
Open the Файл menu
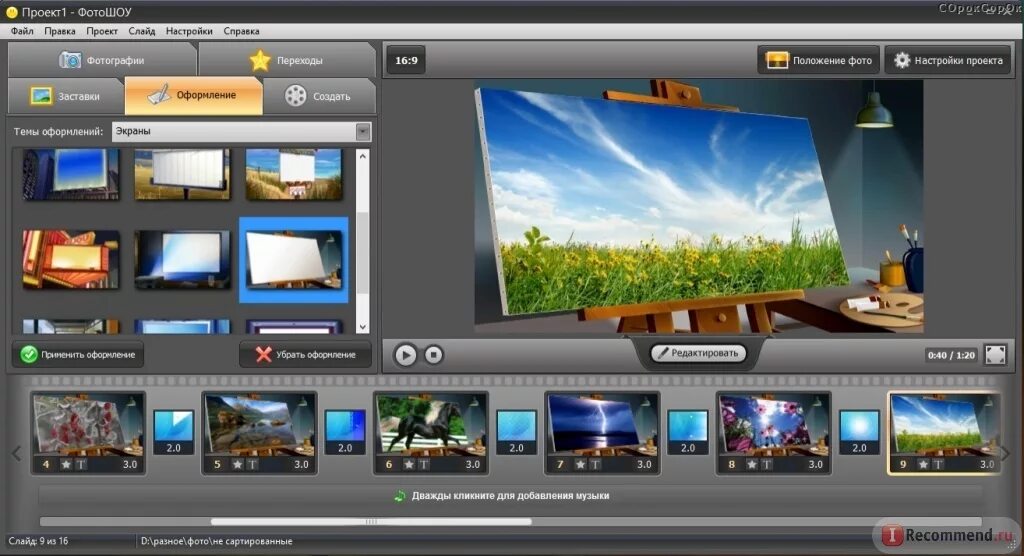coord(22,31)
